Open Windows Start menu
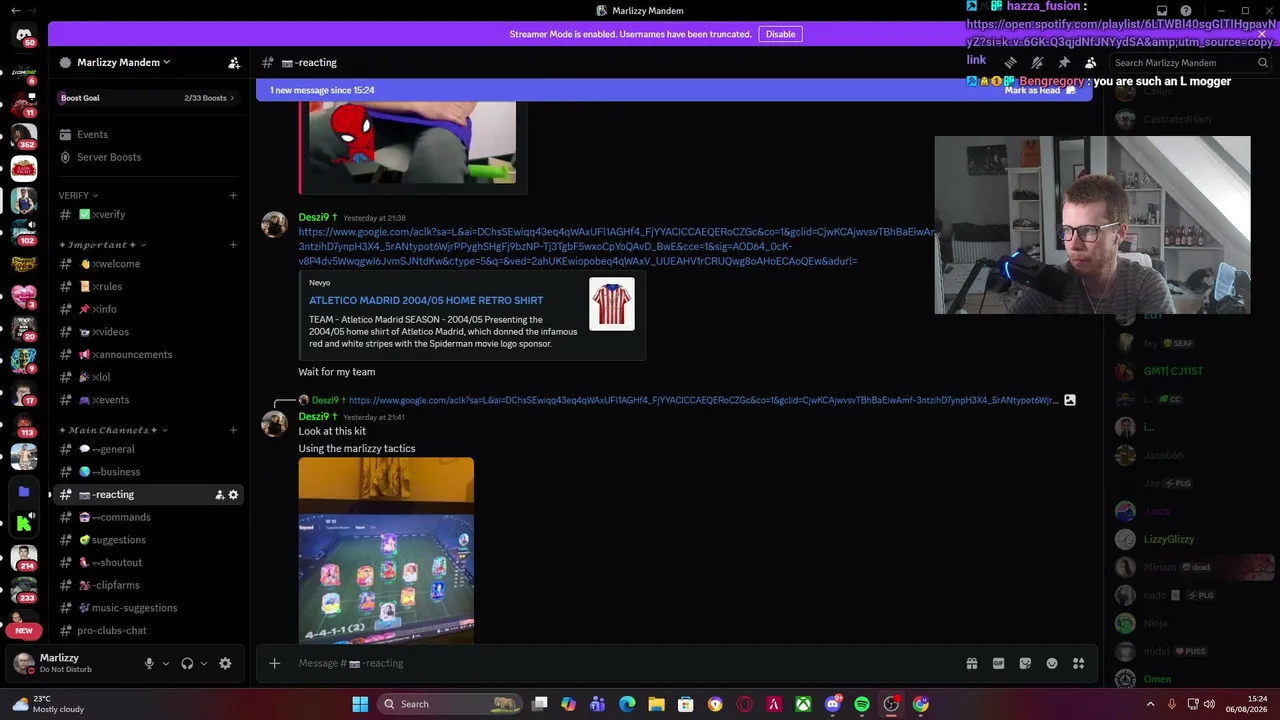 pyautogui.click(x=360, y=704)
